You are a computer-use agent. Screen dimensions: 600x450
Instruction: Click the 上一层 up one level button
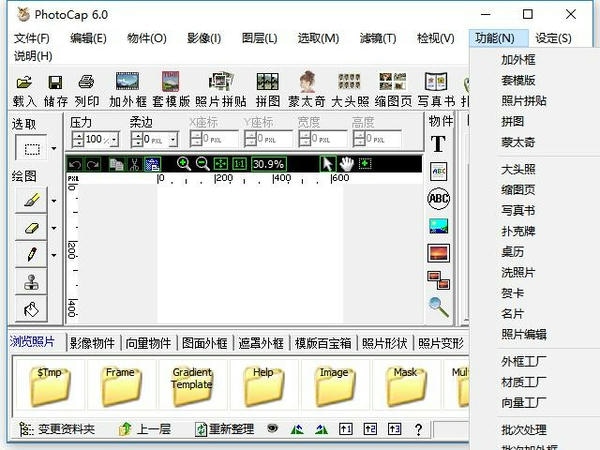[145, 429]
